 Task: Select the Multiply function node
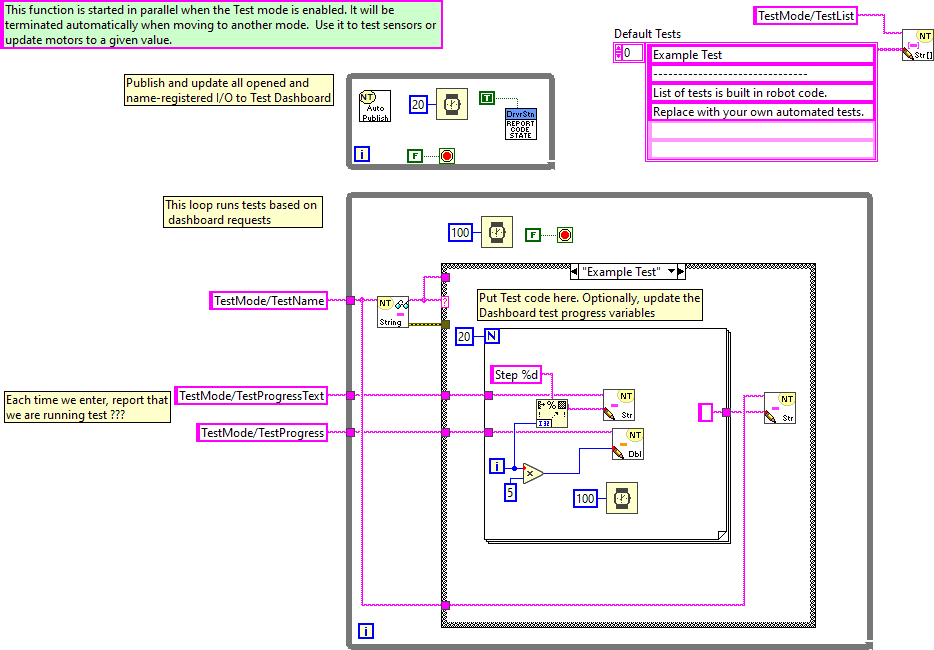coord(533,472)
